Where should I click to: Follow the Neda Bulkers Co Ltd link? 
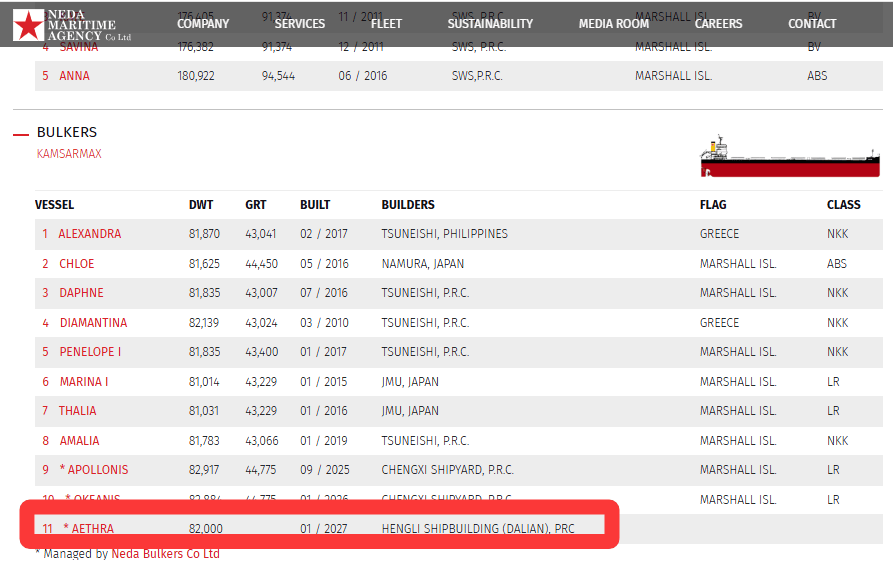(165, 554)
